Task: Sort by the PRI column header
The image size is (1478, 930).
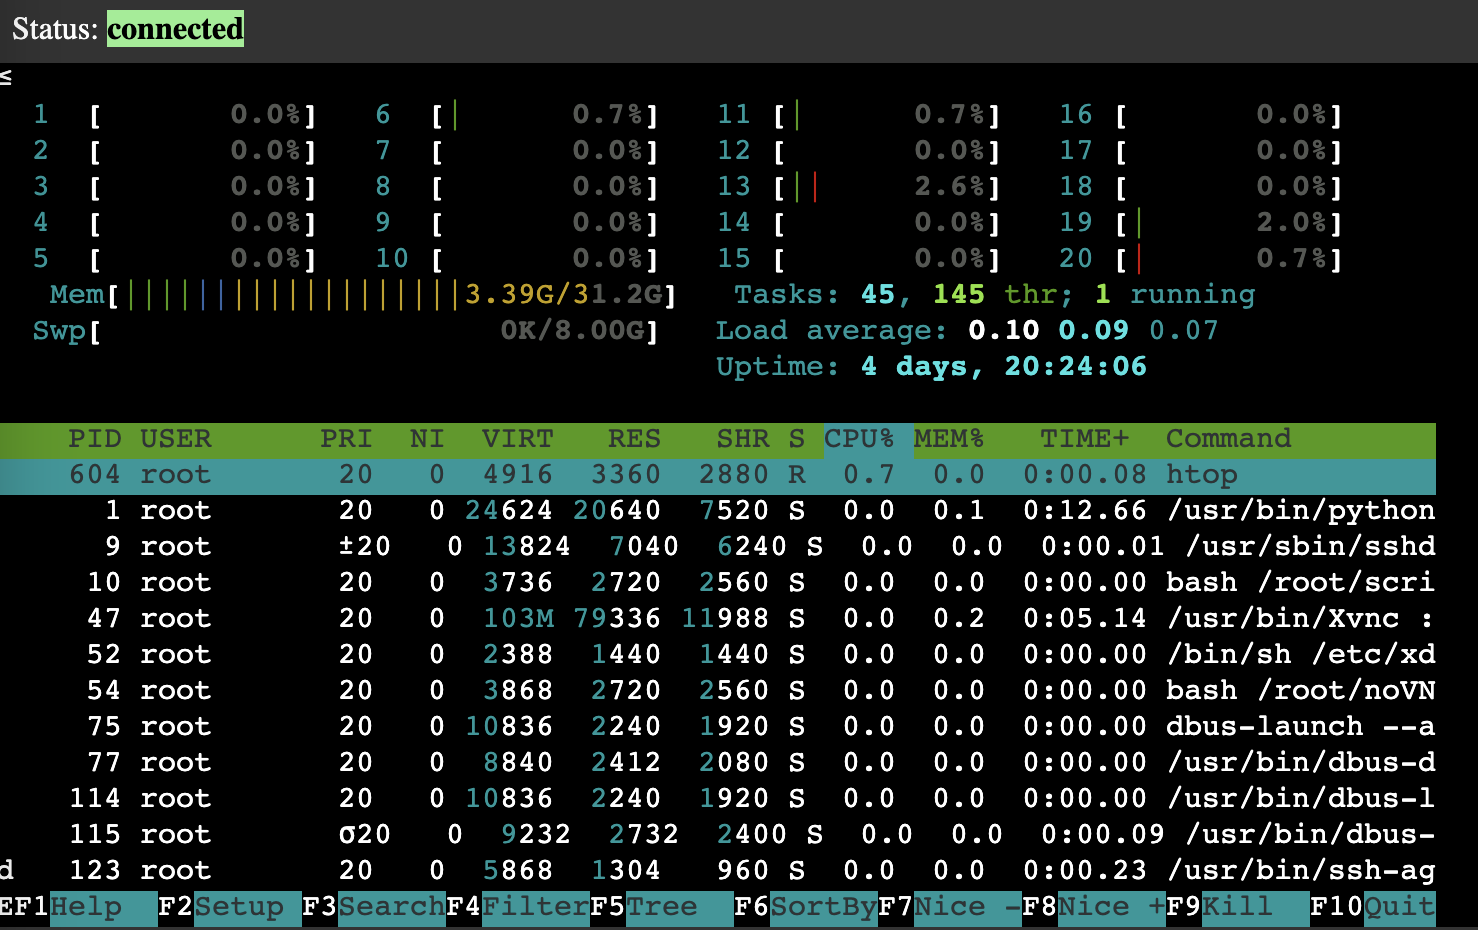Action: point(346,439)
